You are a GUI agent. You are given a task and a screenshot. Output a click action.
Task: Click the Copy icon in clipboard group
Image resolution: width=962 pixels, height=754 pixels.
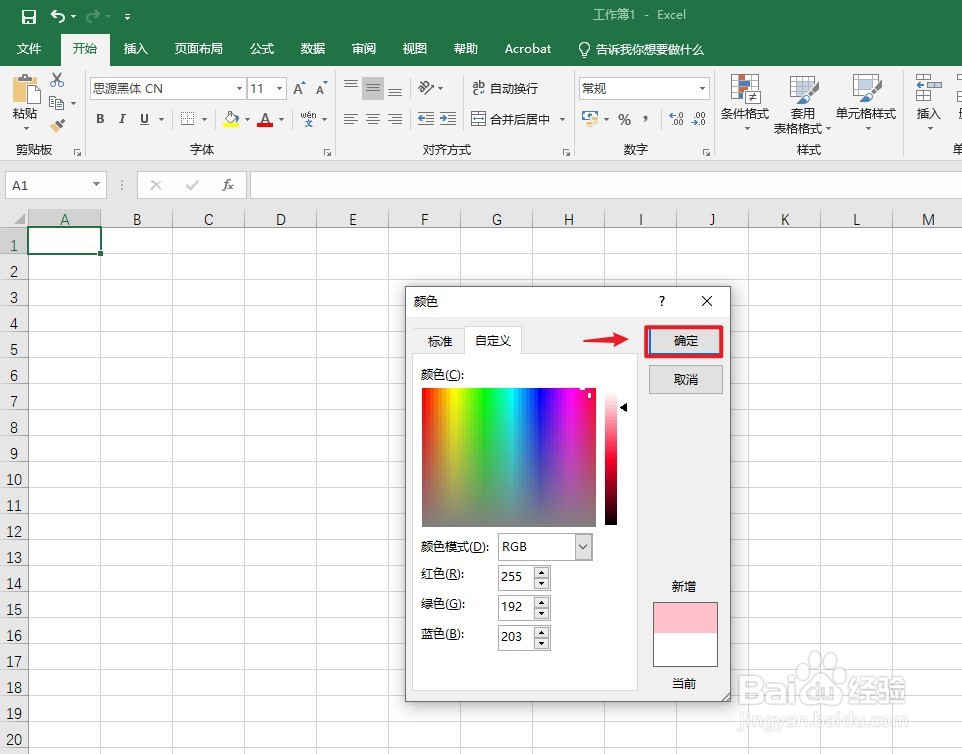[x=56, y=103]
